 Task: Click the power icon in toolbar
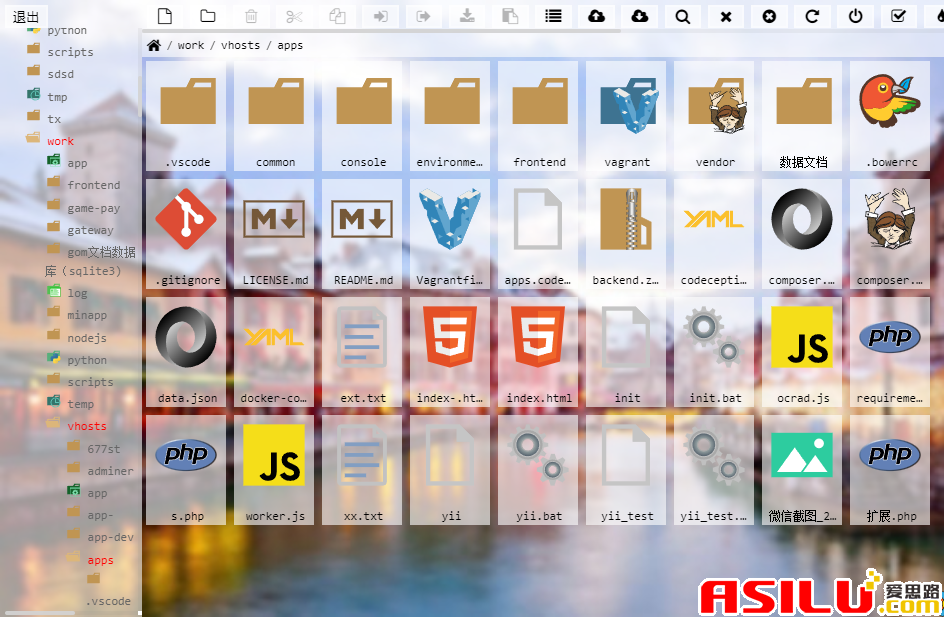(x=856, y=16)
